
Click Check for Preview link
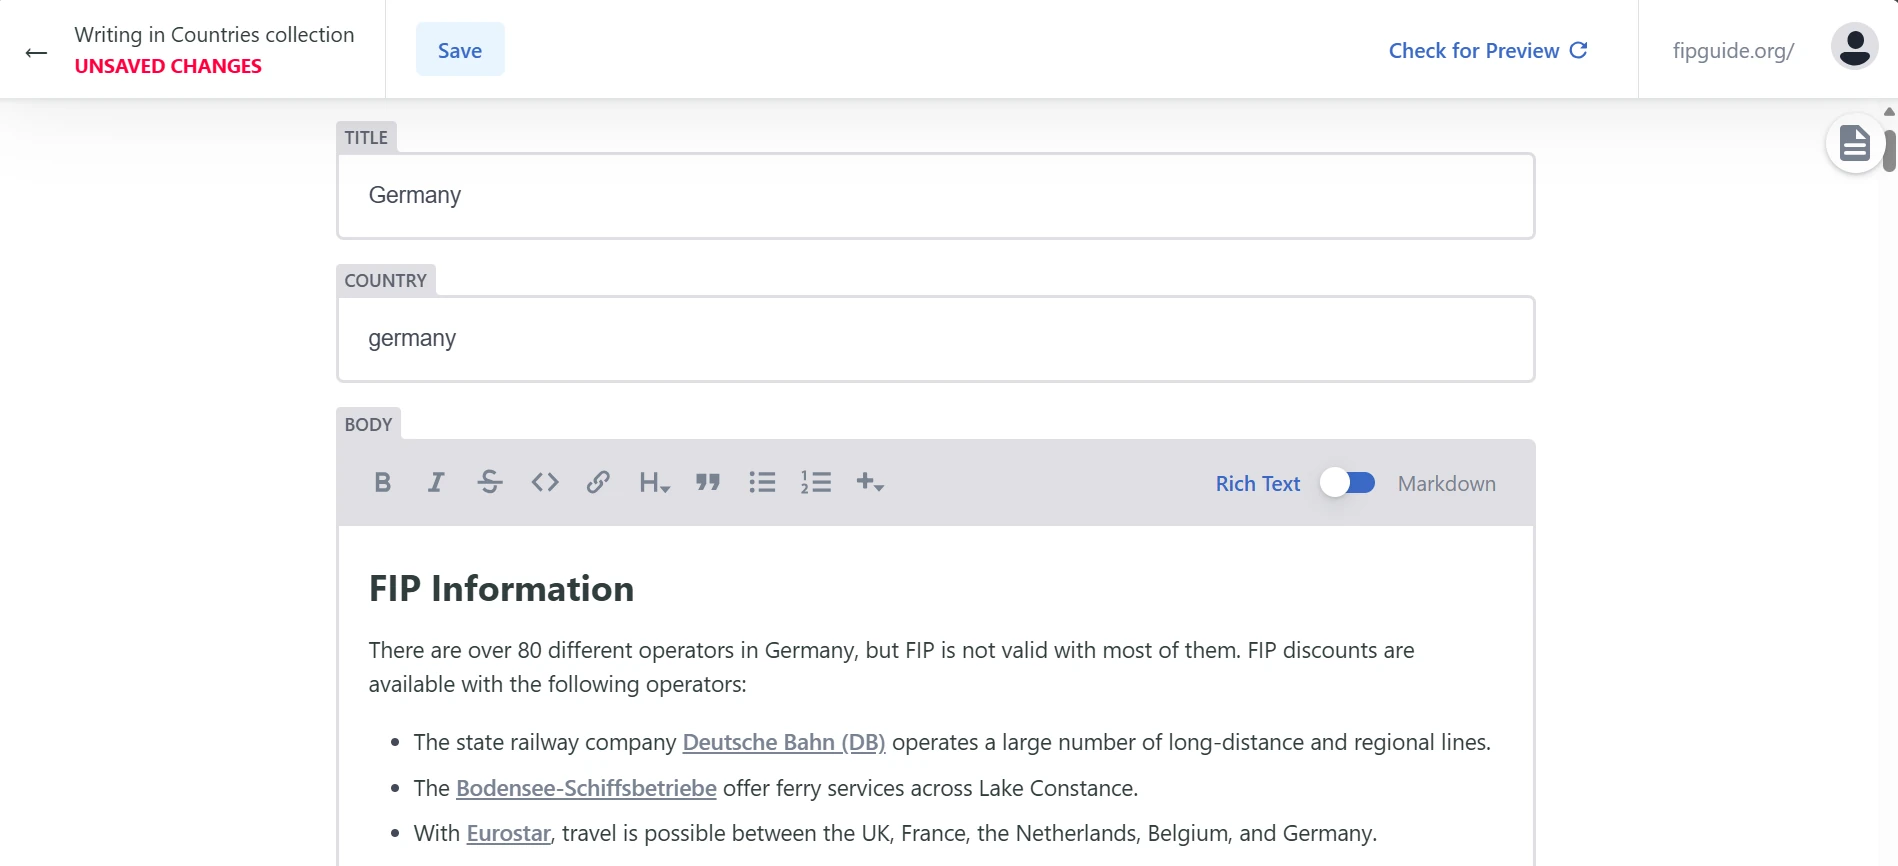1487,50
